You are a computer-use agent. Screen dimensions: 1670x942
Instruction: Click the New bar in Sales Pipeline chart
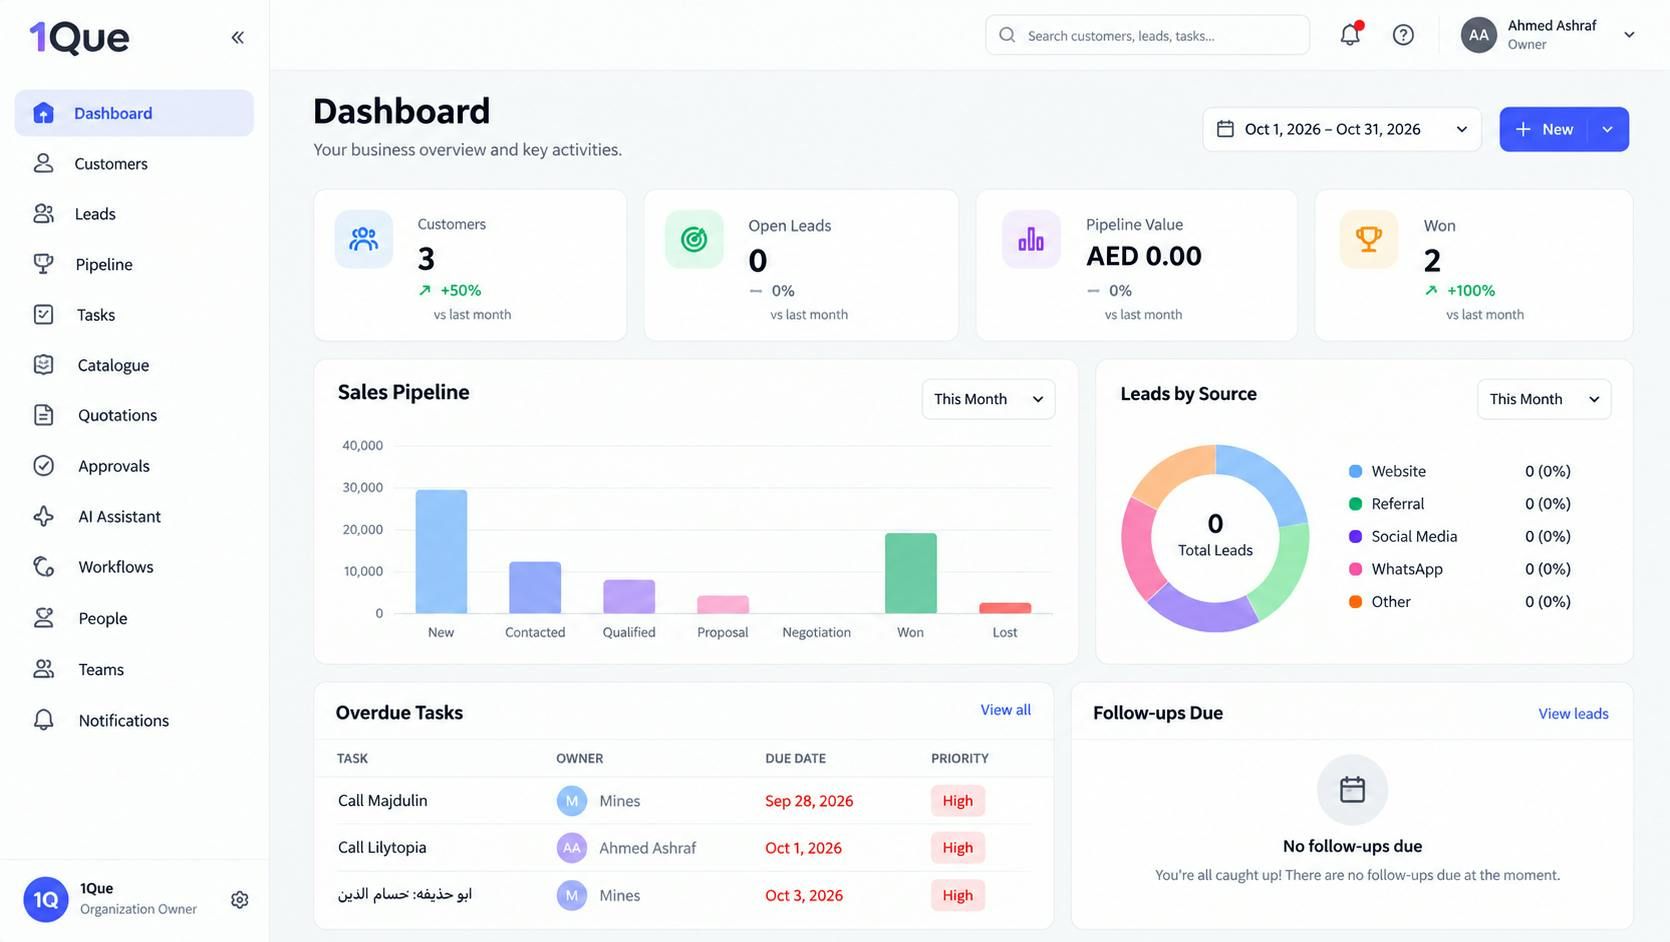441,551
